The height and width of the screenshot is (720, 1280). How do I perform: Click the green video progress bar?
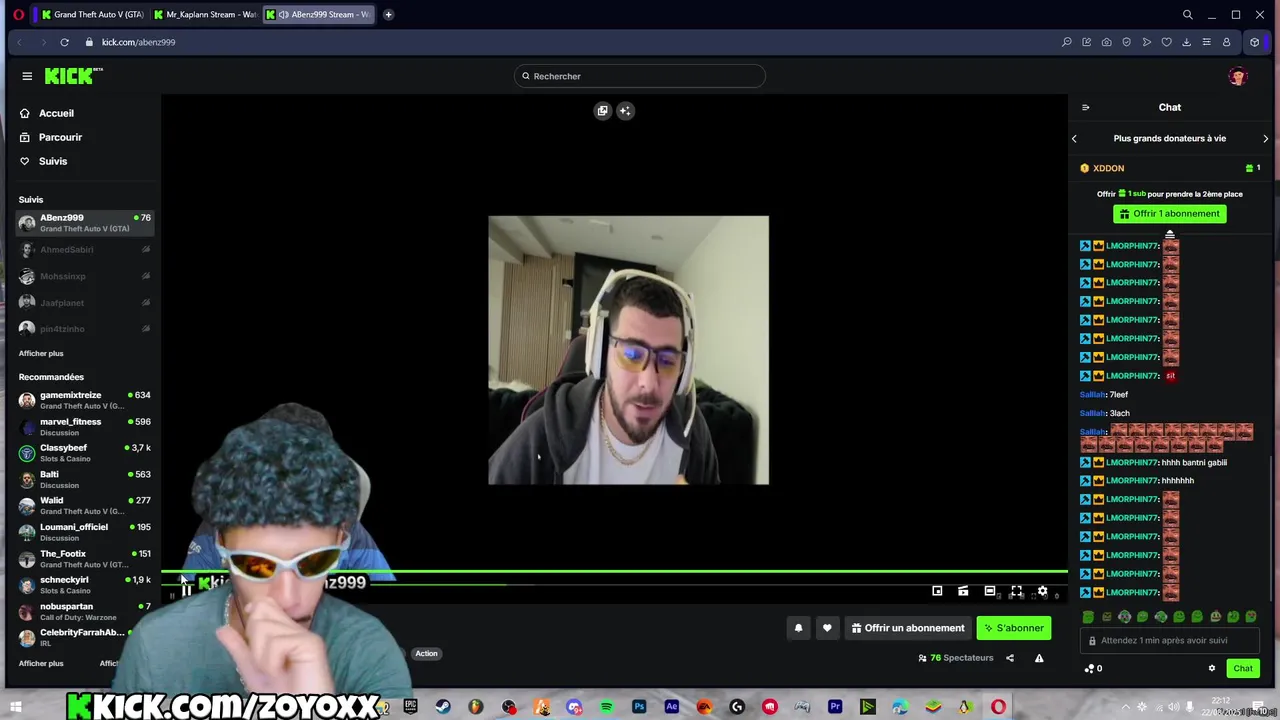(x=614, y=573)
